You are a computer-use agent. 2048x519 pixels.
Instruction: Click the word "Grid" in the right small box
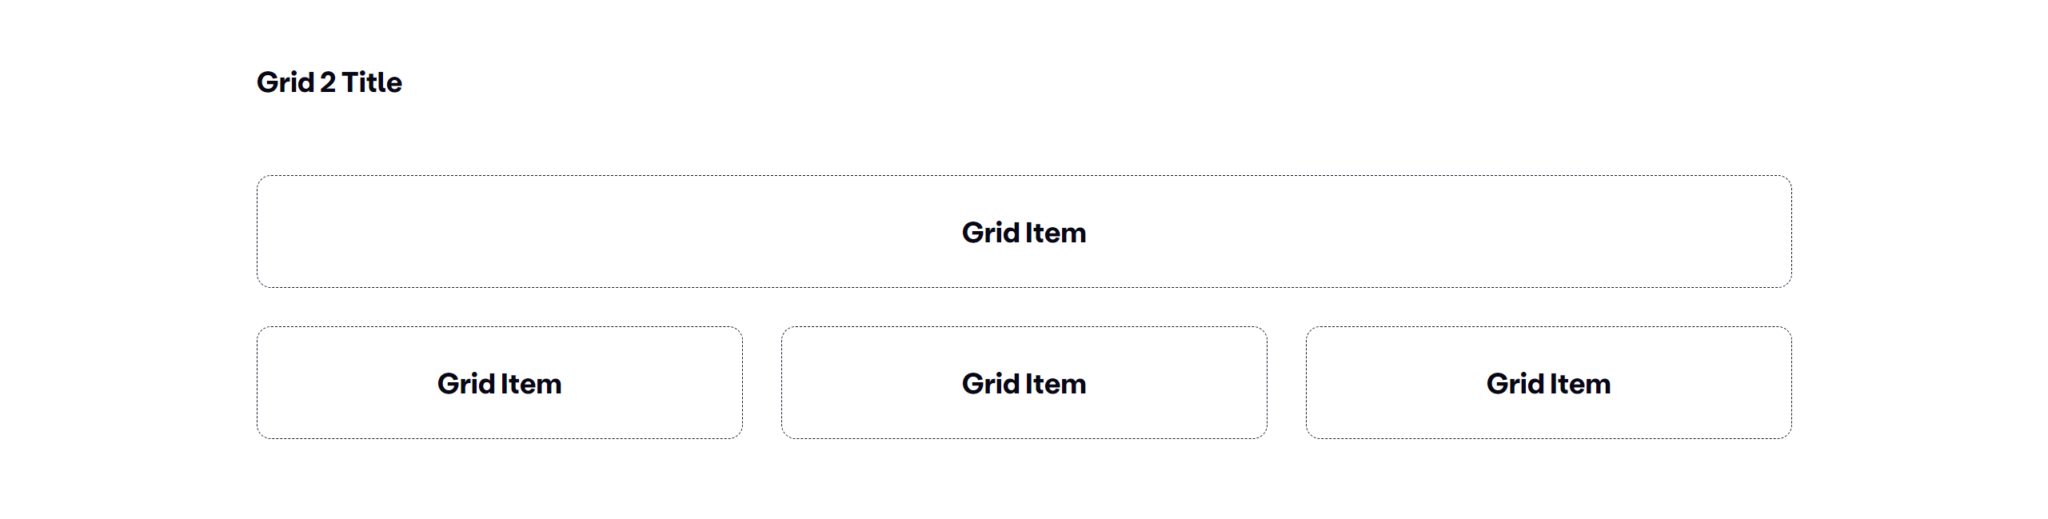tap(1515, 384)
